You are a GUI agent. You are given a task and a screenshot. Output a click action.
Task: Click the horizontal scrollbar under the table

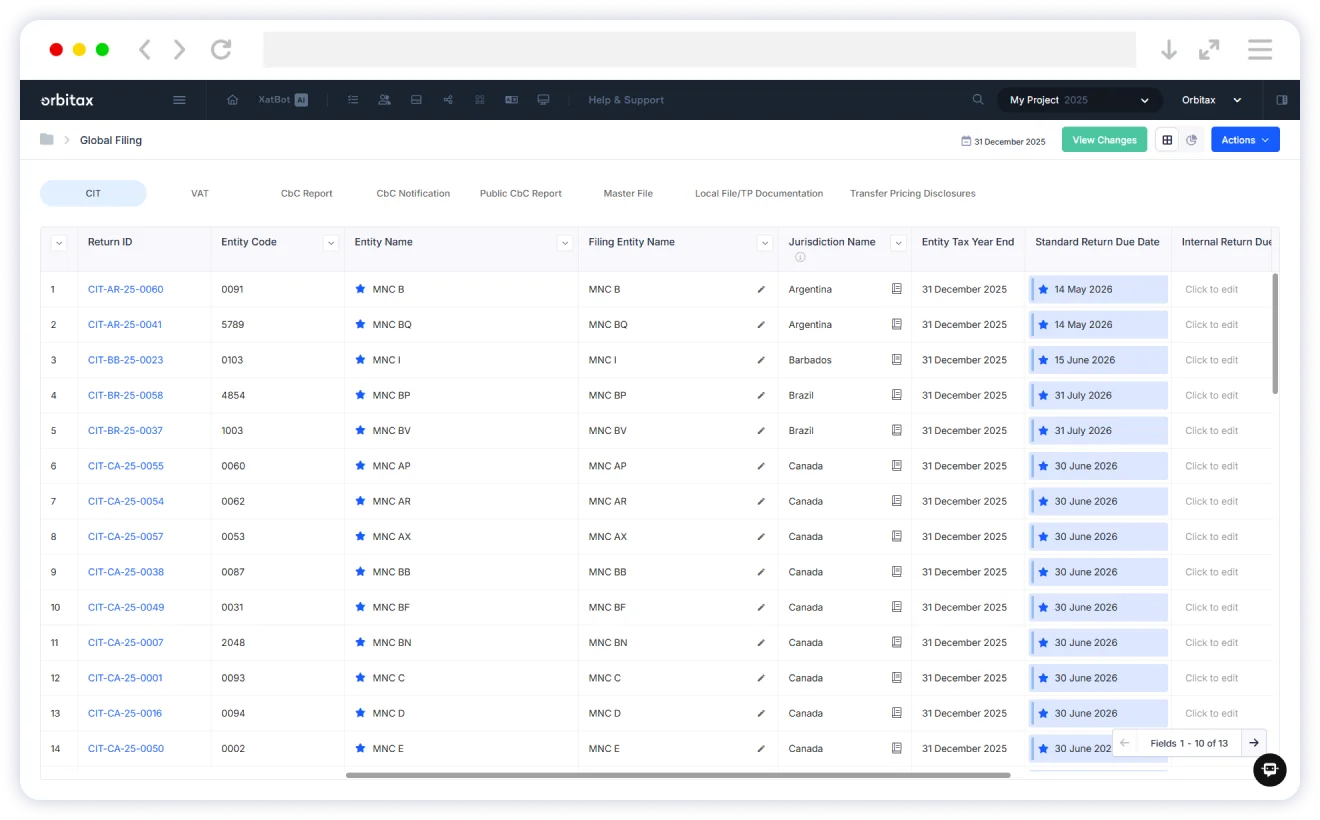point(678,774)
